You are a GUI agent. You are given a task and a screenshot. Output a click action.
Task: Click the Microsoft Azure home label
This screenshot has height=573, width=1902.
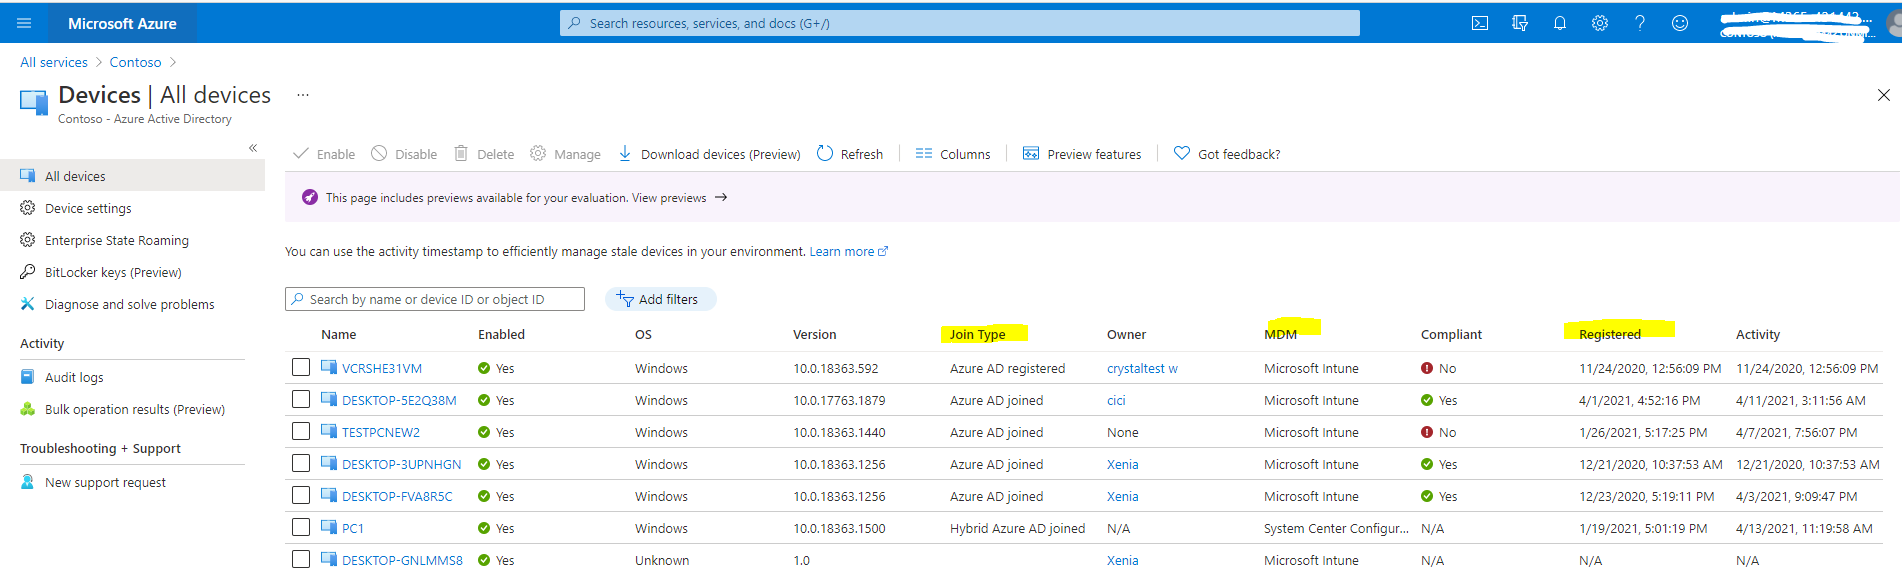(x=122, y=23)
